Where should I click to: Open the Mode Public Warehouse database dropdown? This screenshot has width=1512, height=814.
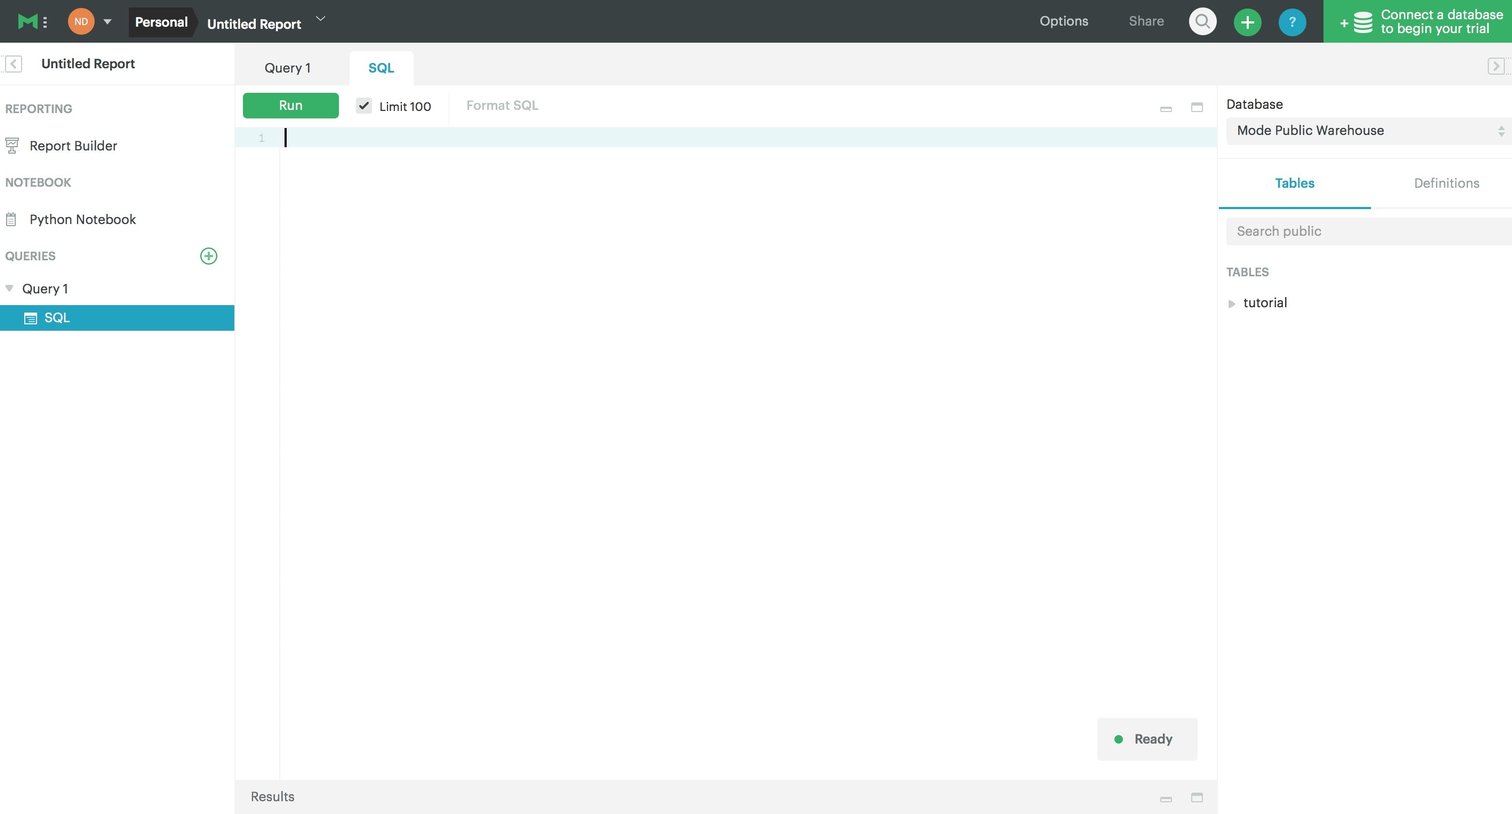(1369, 131)
